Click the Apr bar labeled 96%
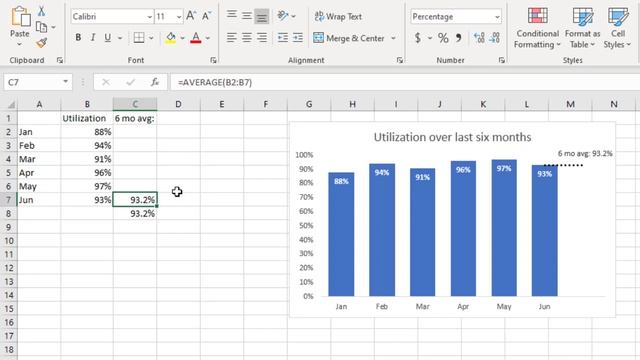 (463, 229)
